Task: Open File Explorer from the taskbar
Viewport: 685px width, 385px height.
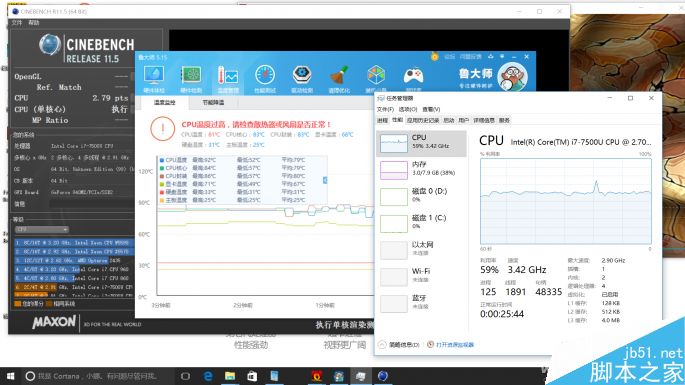Action: (x=230, y=376)
